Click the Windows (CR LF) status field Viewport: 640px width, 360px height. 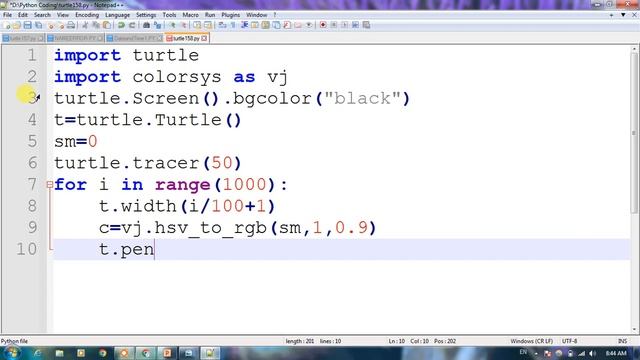pos(531,341)
